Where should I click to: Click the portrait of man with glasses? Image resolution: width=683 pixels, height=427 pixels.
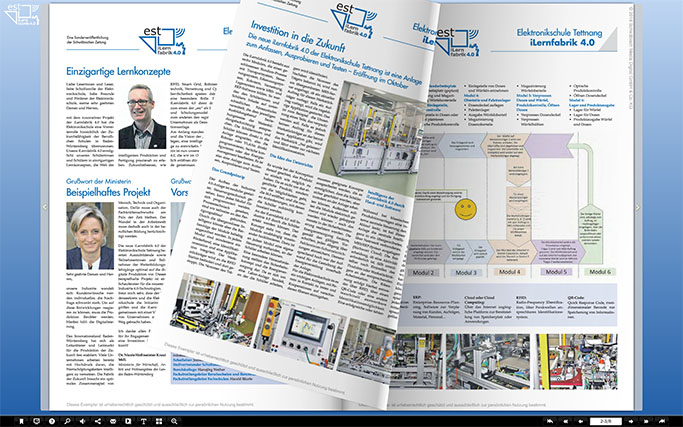142,116
